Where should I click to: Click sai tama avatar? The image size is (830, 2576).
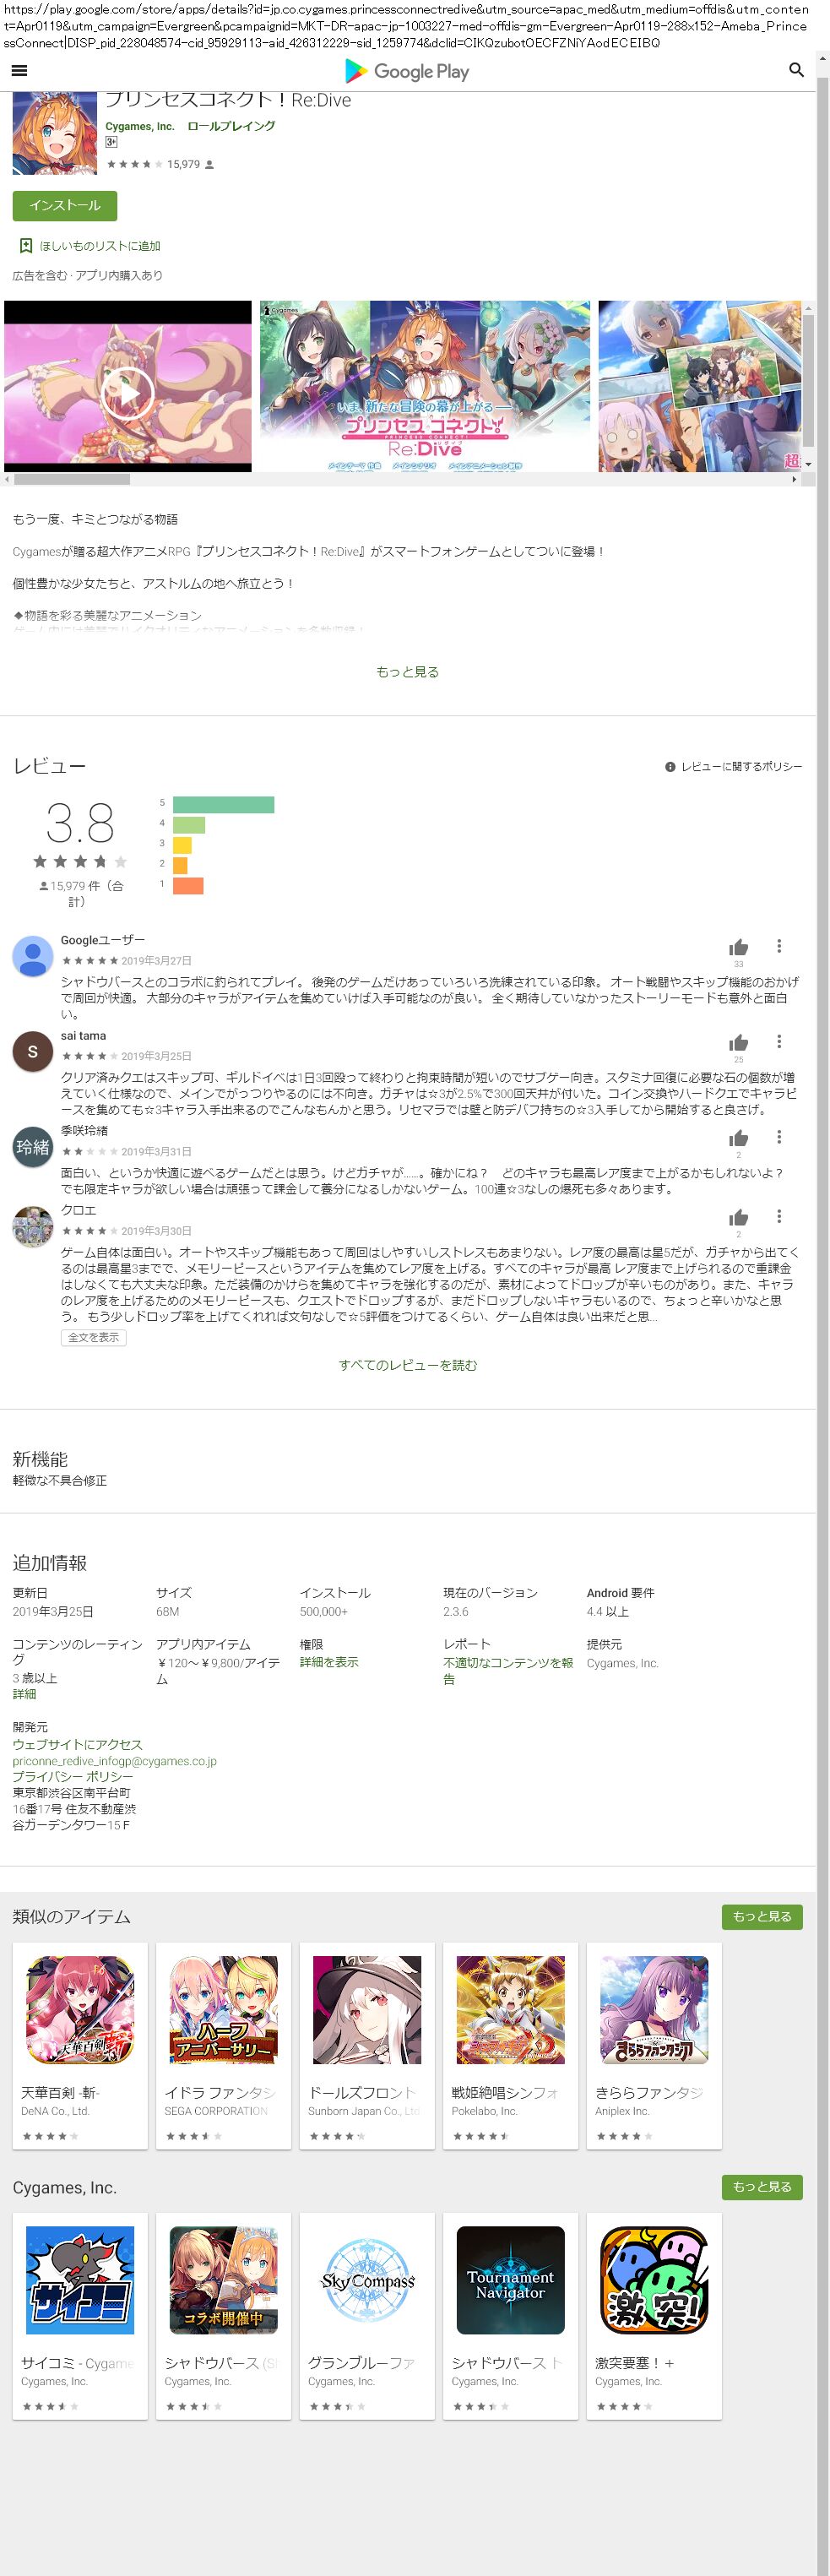click(x=33, y=1051)
